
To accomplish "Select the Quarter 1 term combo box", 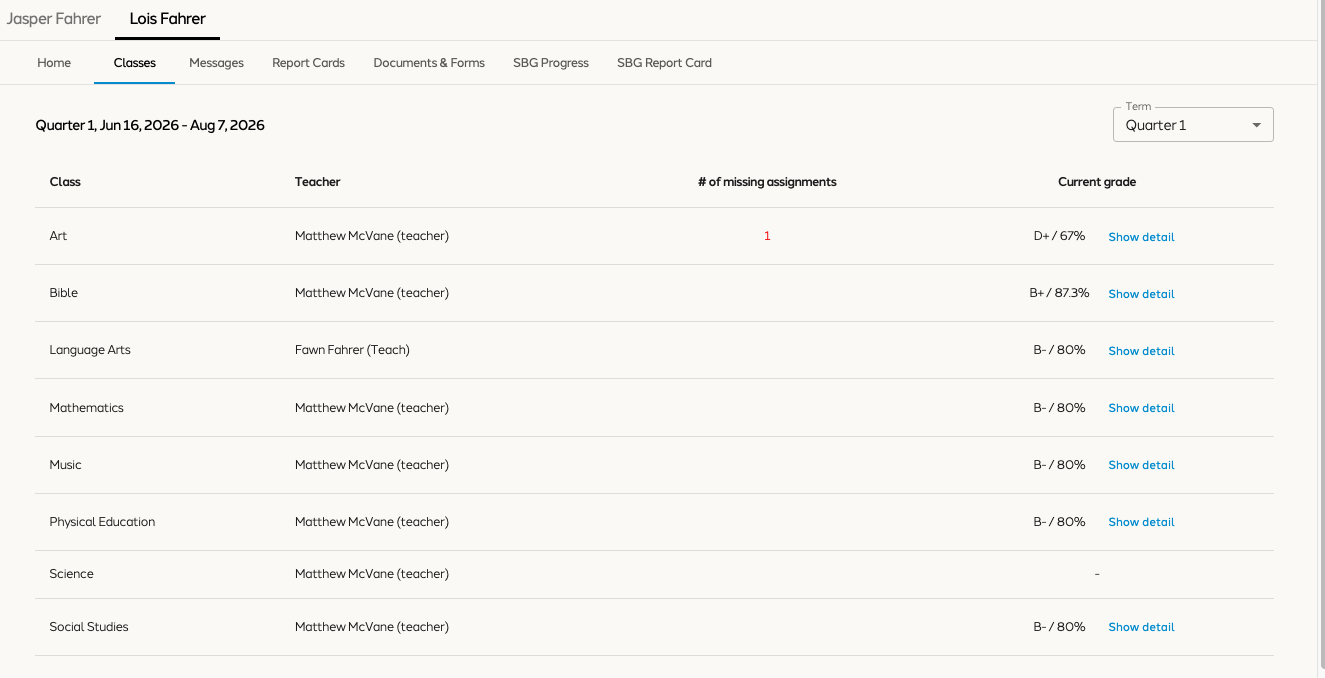I will [1193, 125].
